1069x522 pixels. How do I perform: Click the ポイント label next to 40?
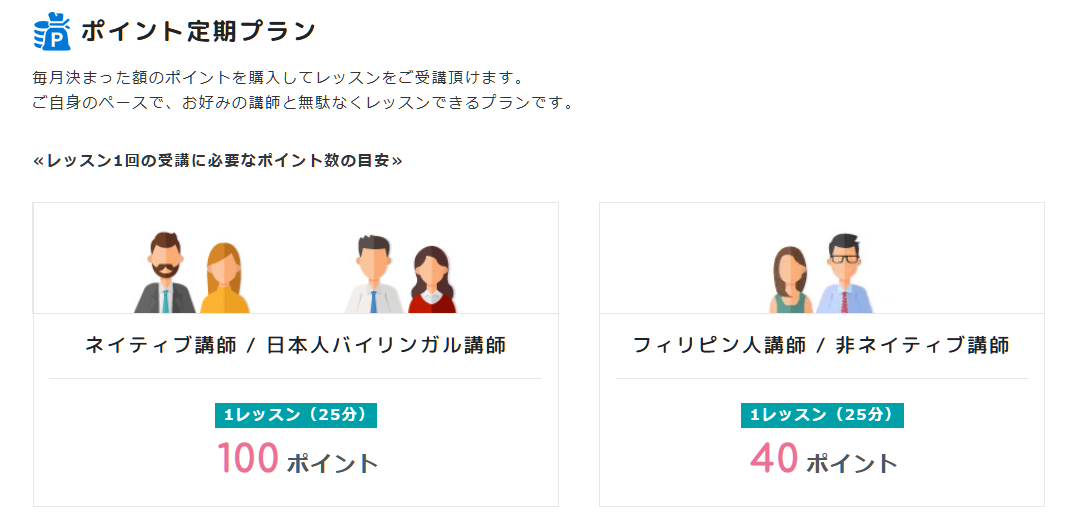tap(852, 464)
